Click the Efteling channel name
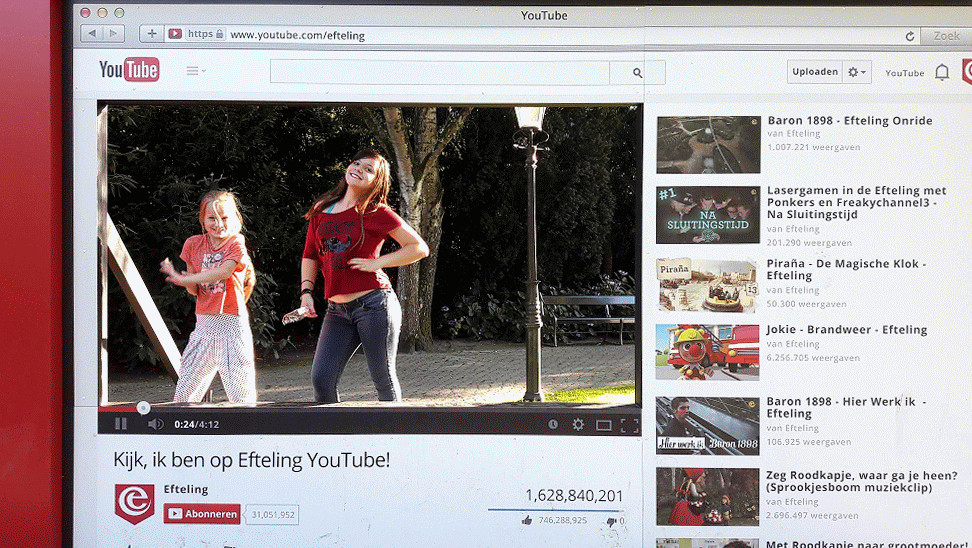This screenshot has width=972, height=548. 186,489
